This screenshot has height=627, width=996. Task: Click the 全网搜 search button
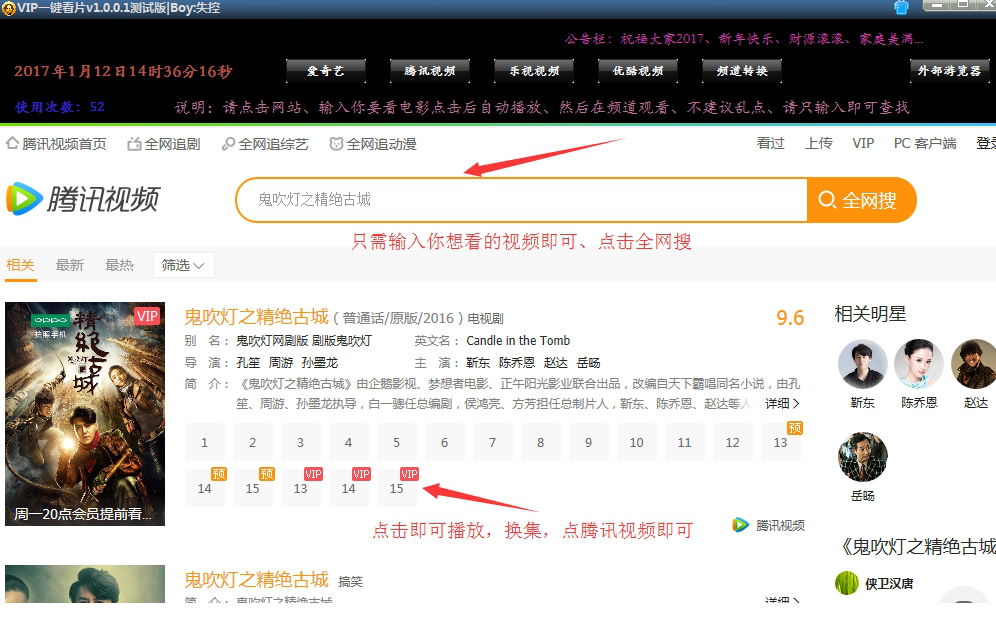pos(861,200)
